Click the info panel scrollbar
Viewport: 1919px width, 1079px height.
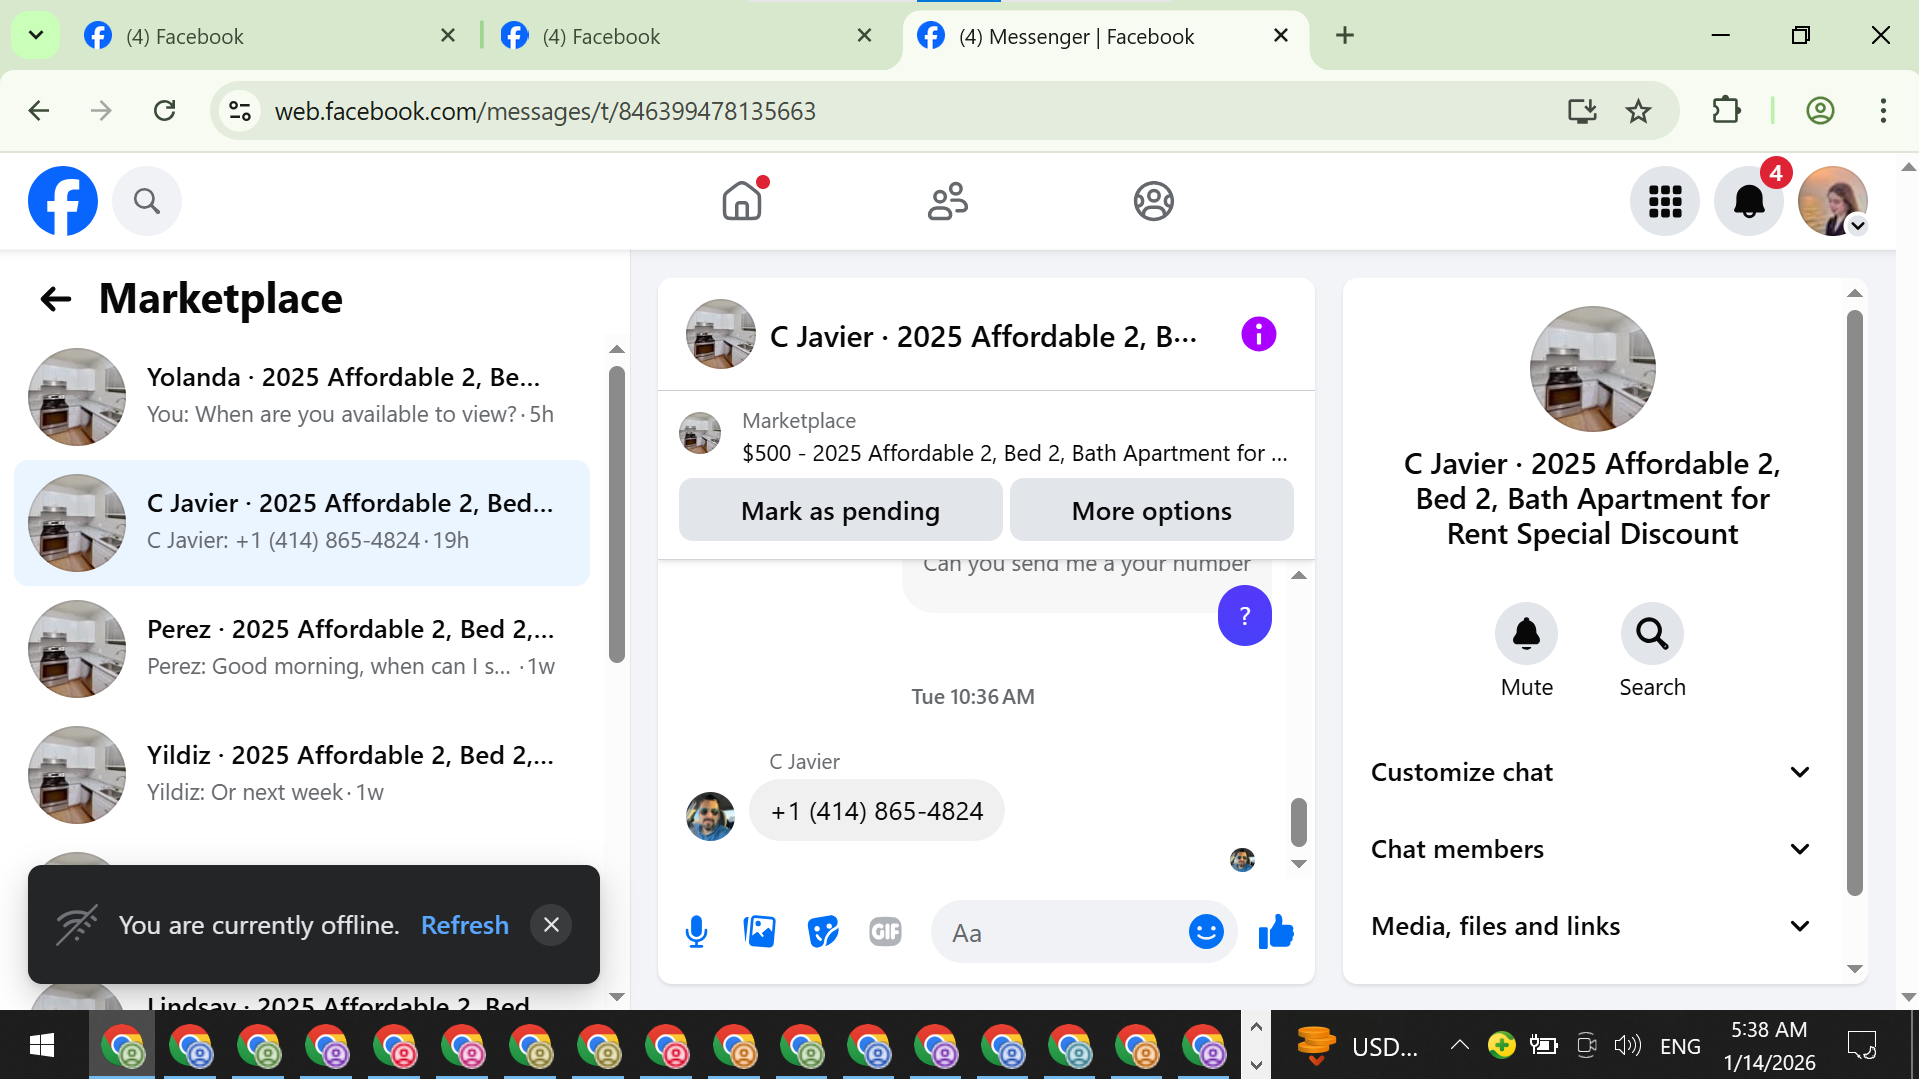1854,602
